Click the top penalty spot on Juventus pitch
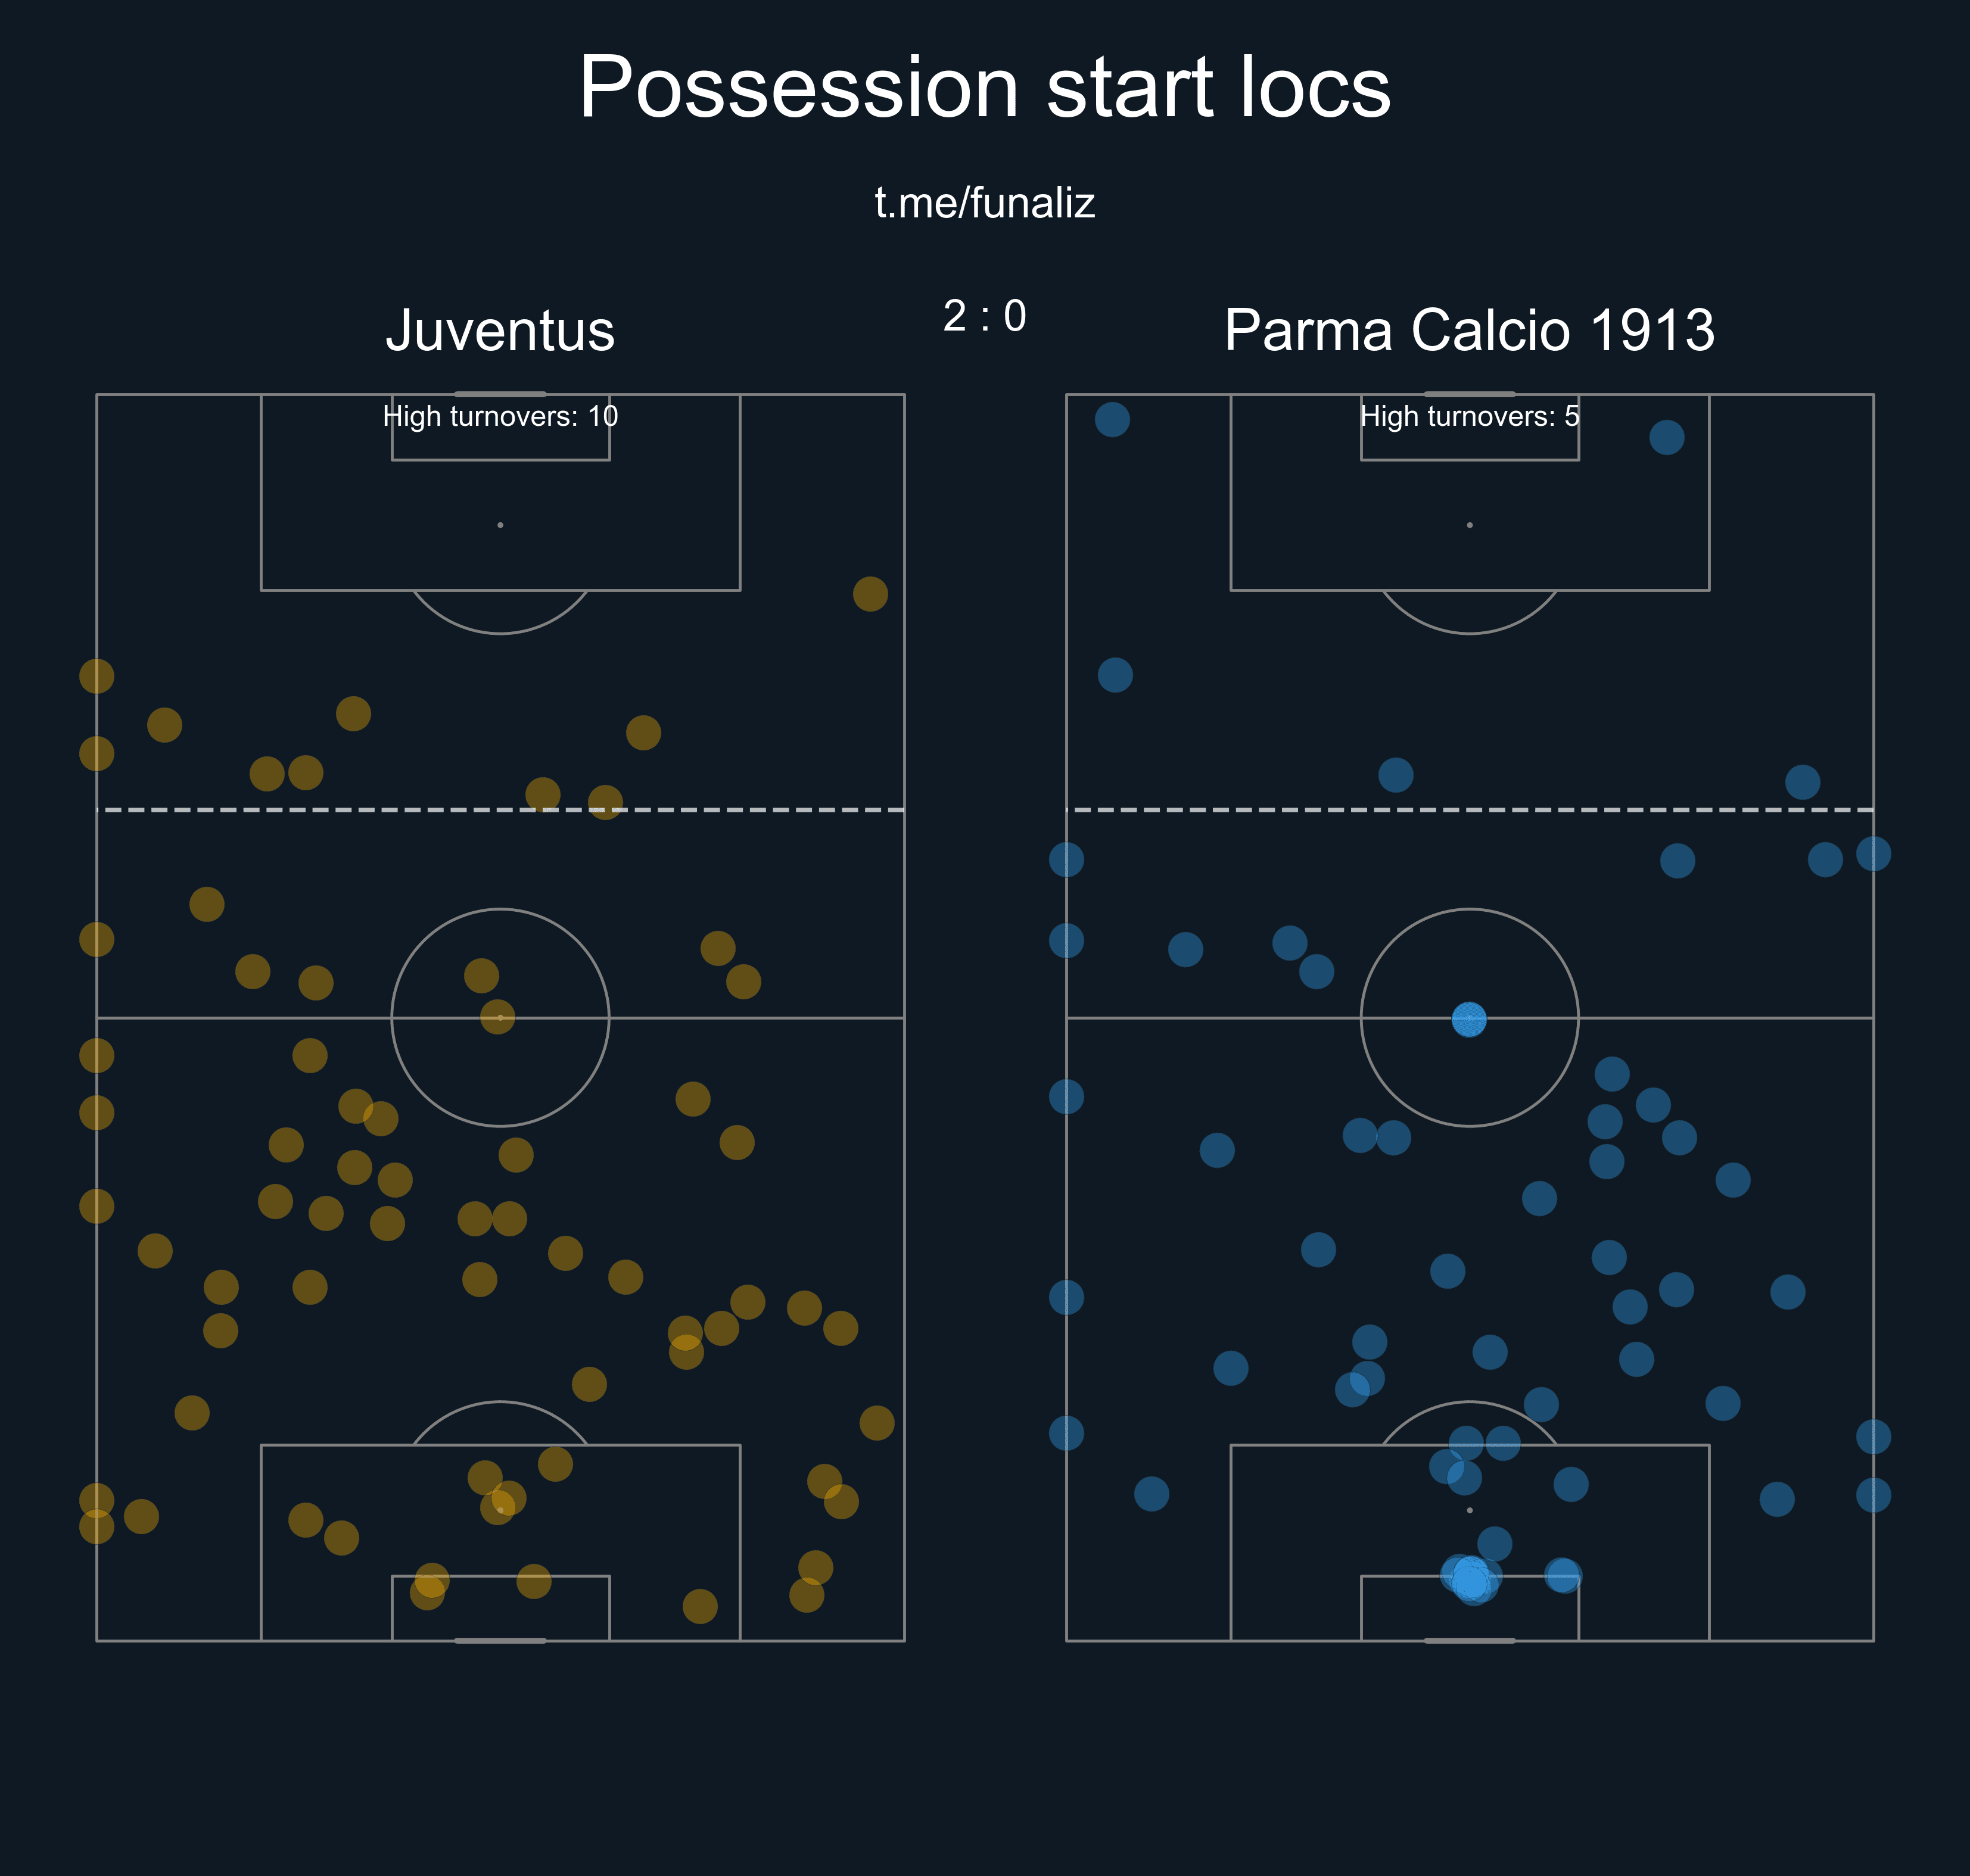Image resolution: width=1970 pixels, height=1876 pixels. click(500, 525)
